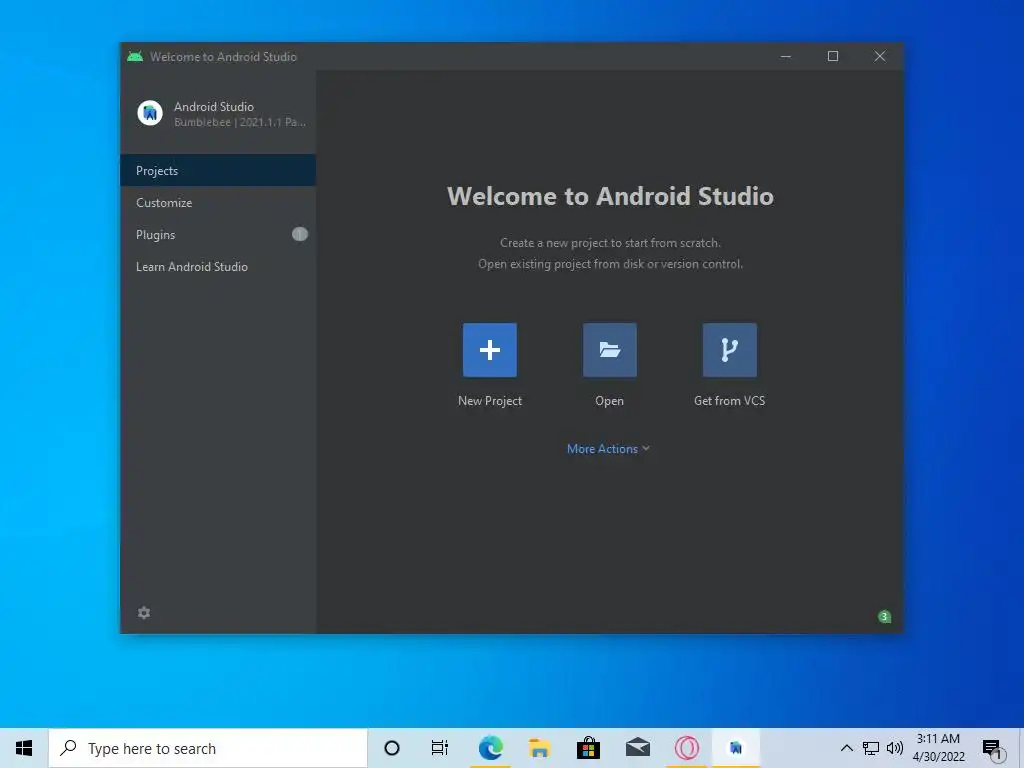Image resolution: width=1024 pixels, height=768 pixels.
Task: Click the New Project plus icon
Action: (490, 350)
